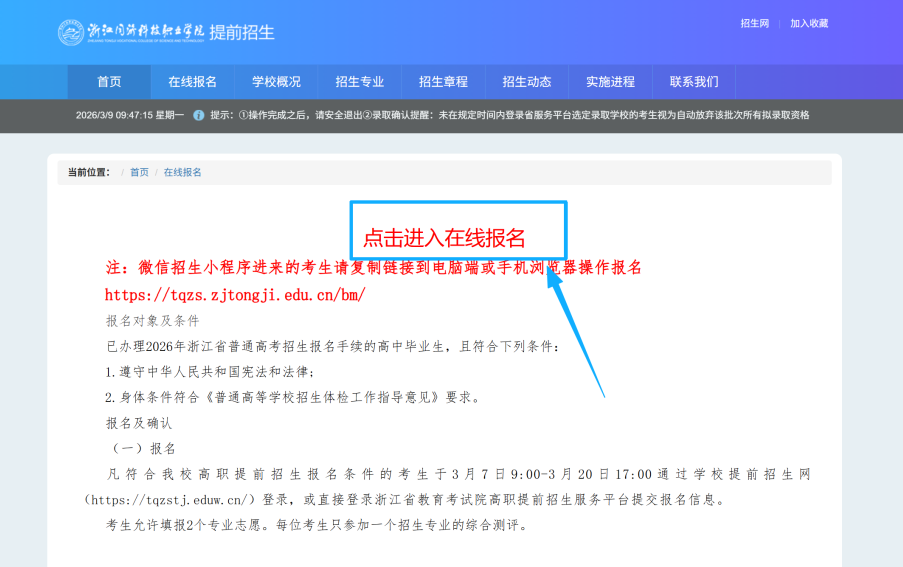Click the blue info icon before 提示
The height and width of the screenshot is (567, 903).
coord(198,115)
